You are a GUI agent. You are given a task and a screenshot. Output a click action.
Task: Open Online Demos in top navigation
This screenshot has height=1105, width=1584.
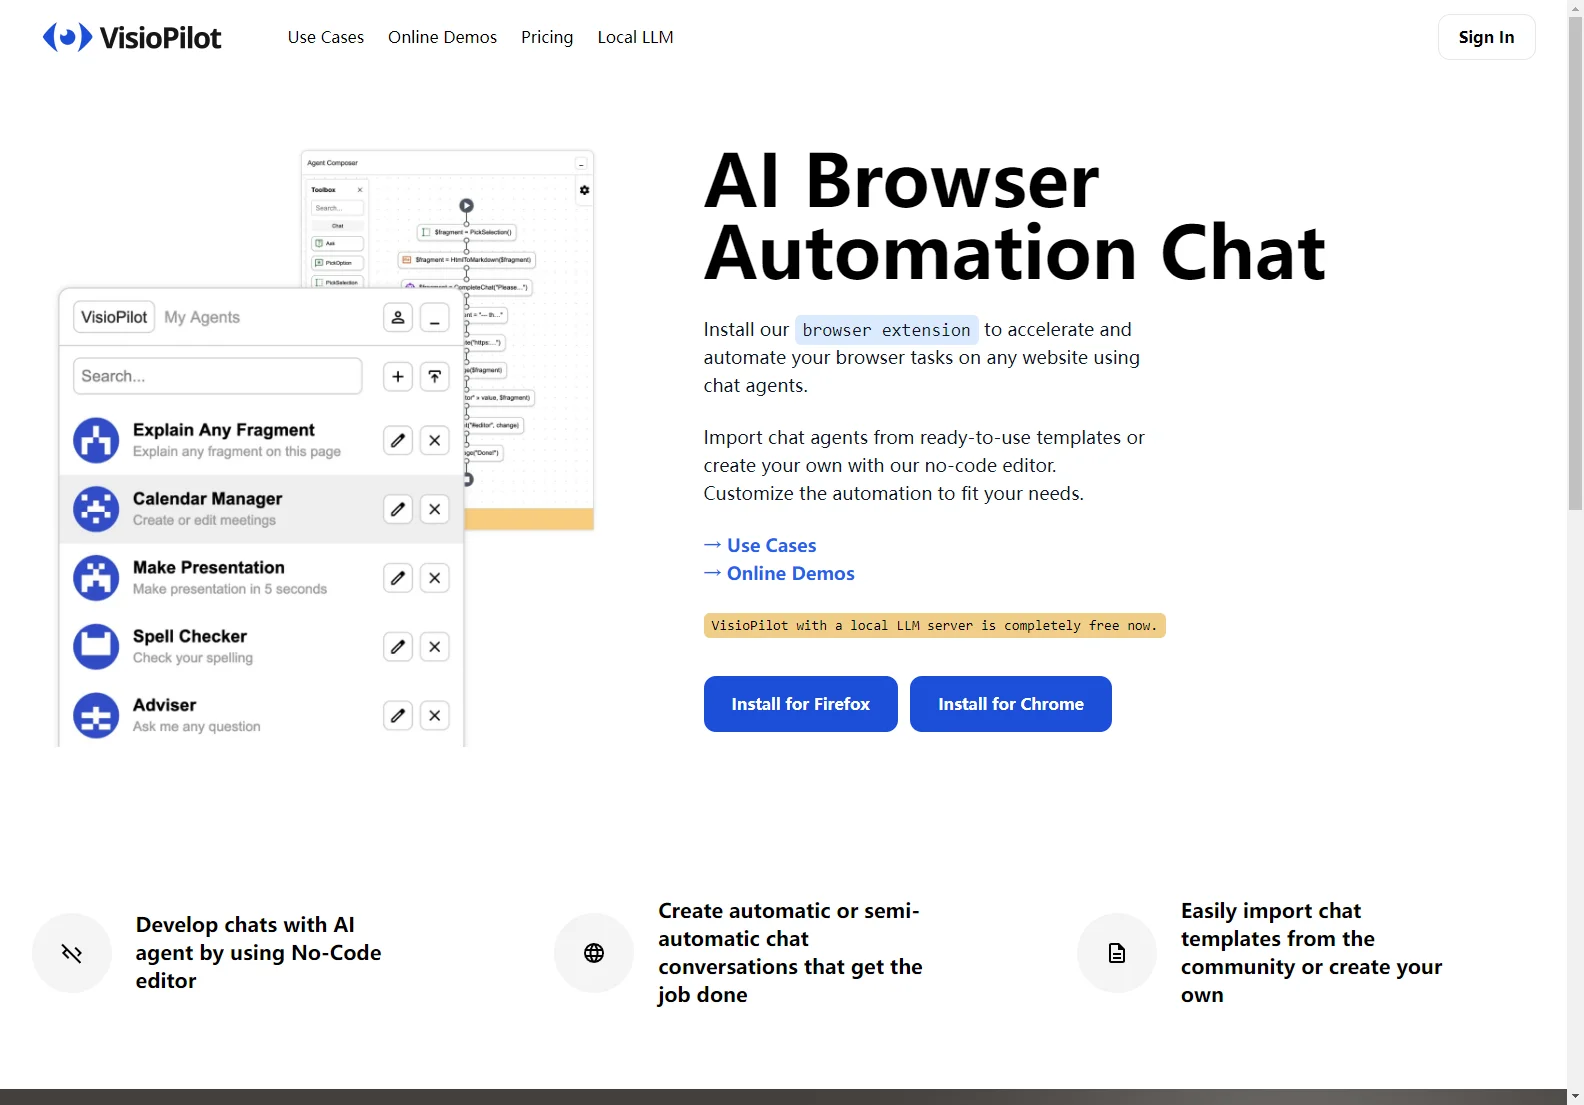click(x=442, y=37)
